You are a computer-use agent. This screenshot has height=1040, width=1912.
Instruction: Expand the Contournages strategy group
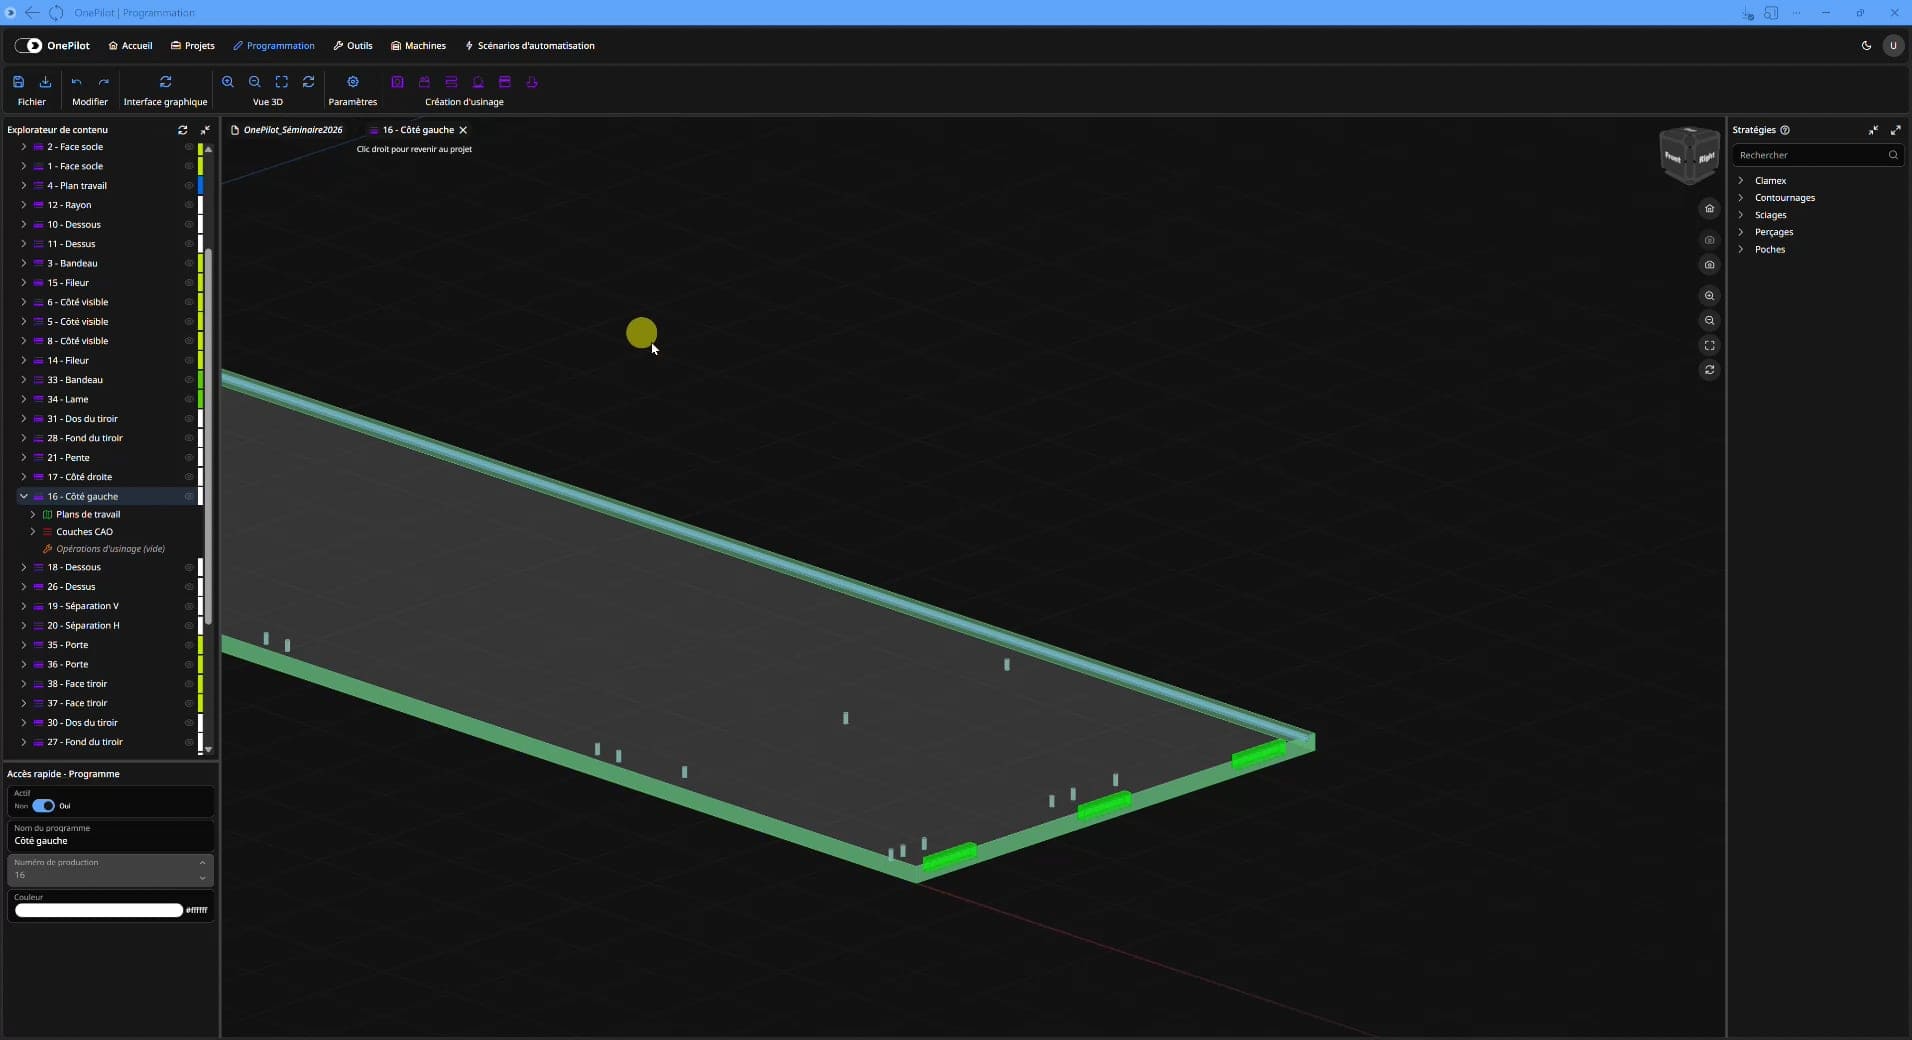[1741, 198]
